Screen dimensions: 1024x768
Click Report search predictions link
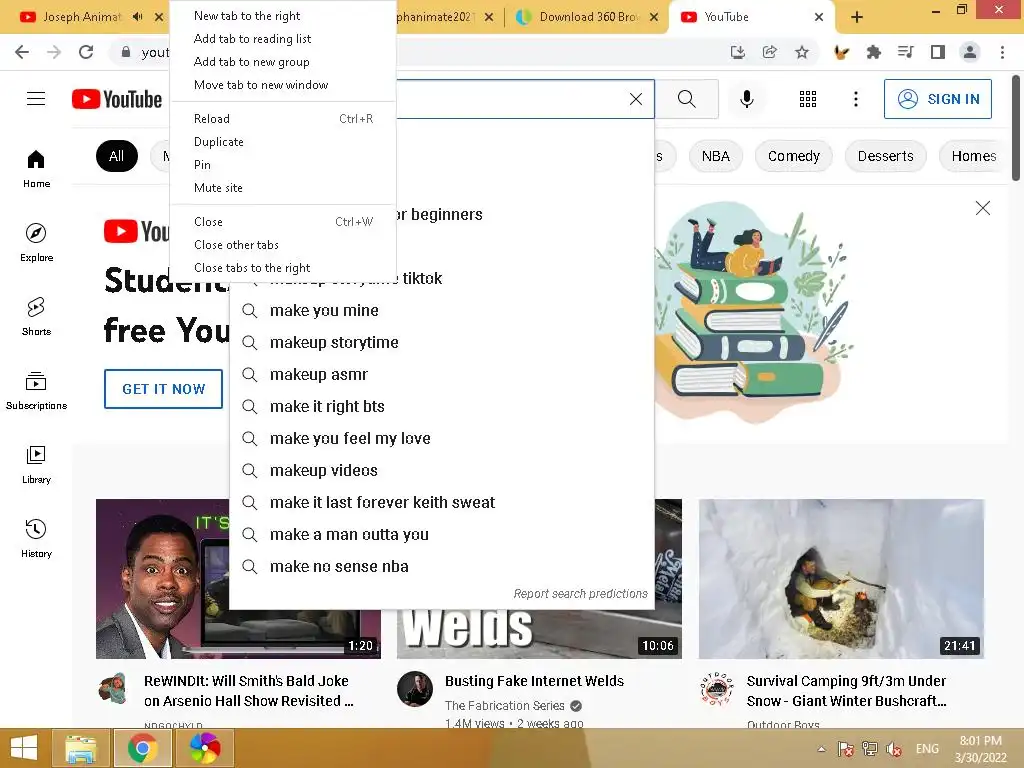580,594
